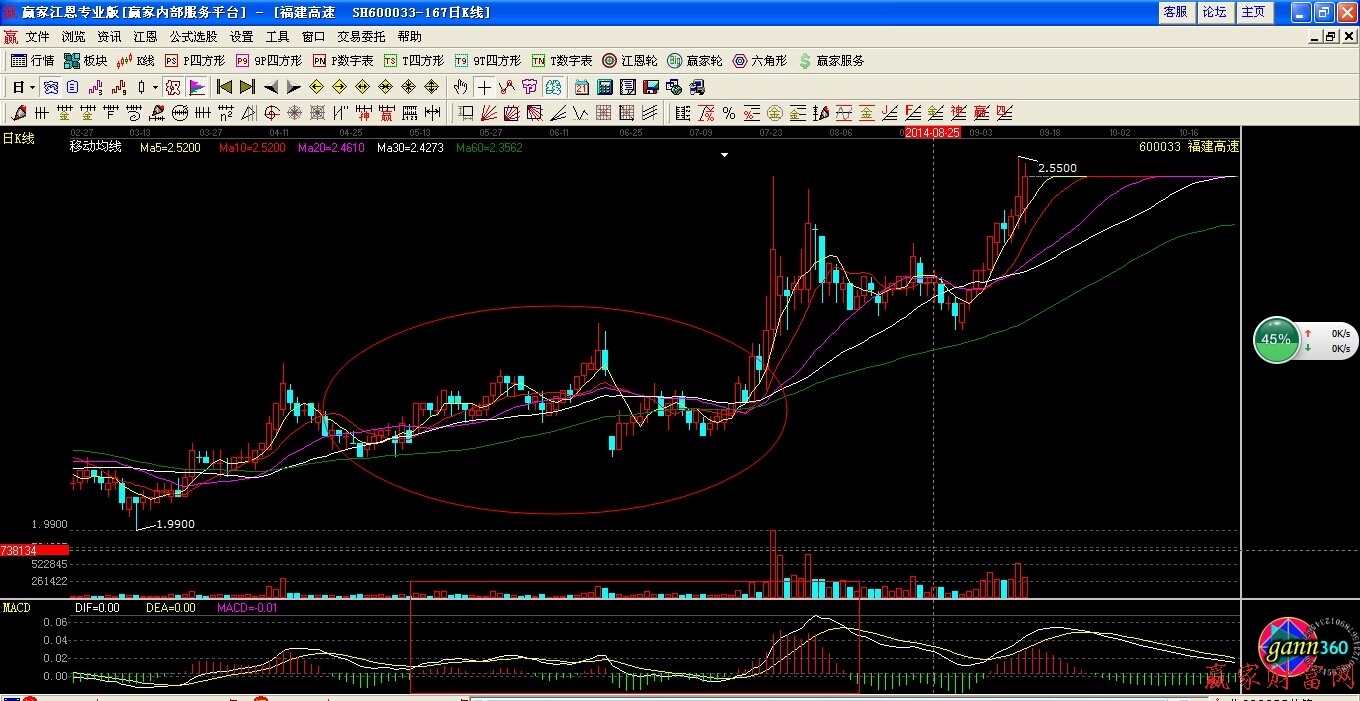Screen dimensions: 1360x701
Task: Click the 论坛 forum button
Action: (1214, 12)
